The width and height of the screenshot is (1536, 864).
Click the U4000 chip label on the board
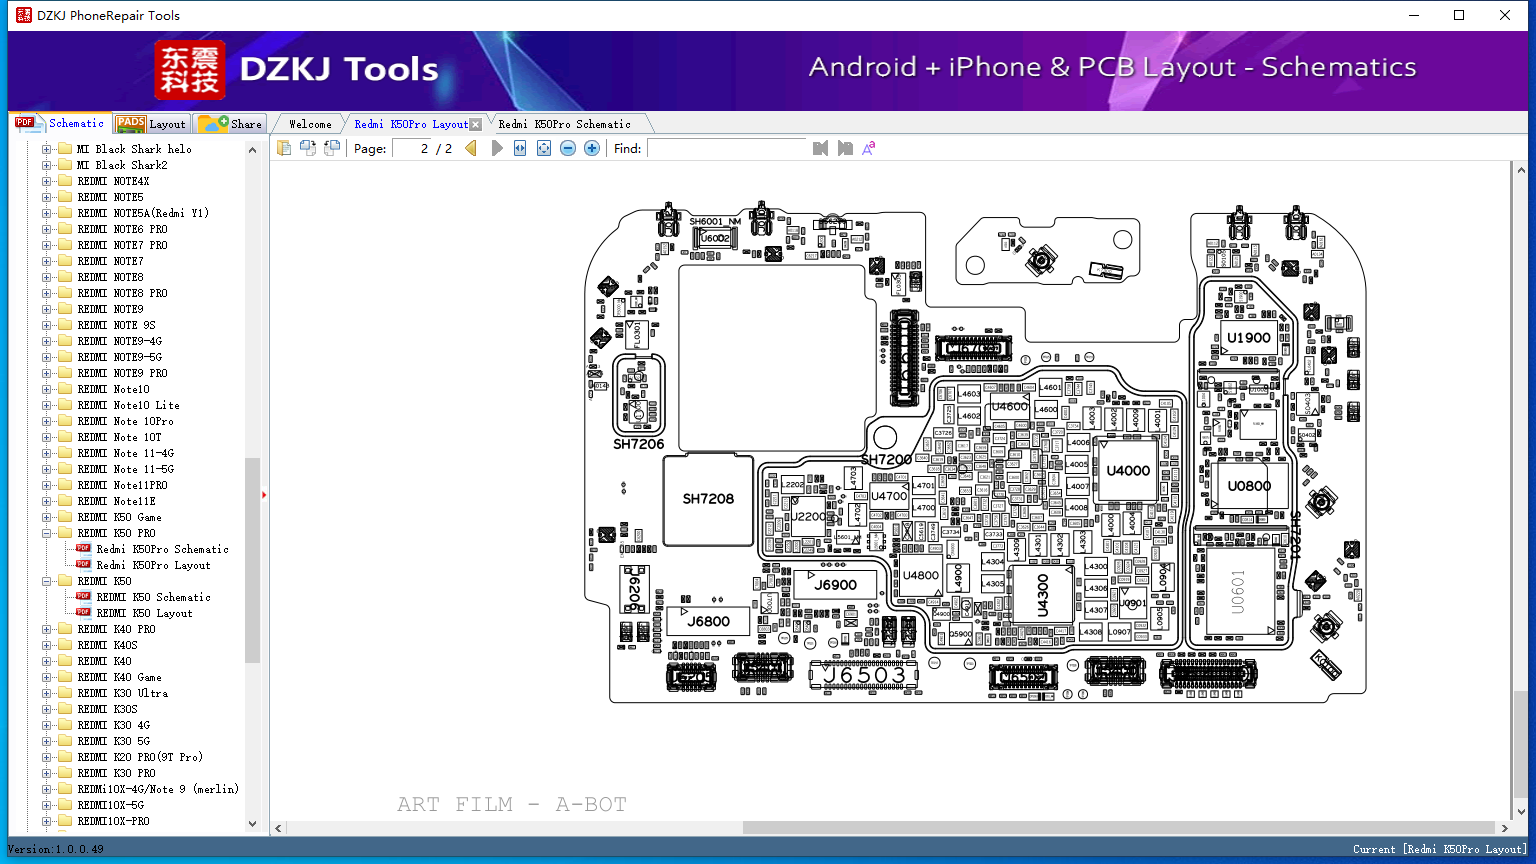coord(1128,471)
